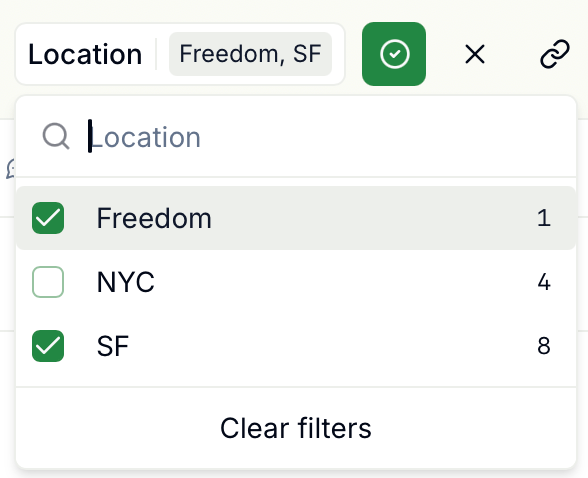Image resolution: width=588 pixels, height=478 pixels.
Task: Uncheck the Freedom checkbox
Action: [48, 218]
